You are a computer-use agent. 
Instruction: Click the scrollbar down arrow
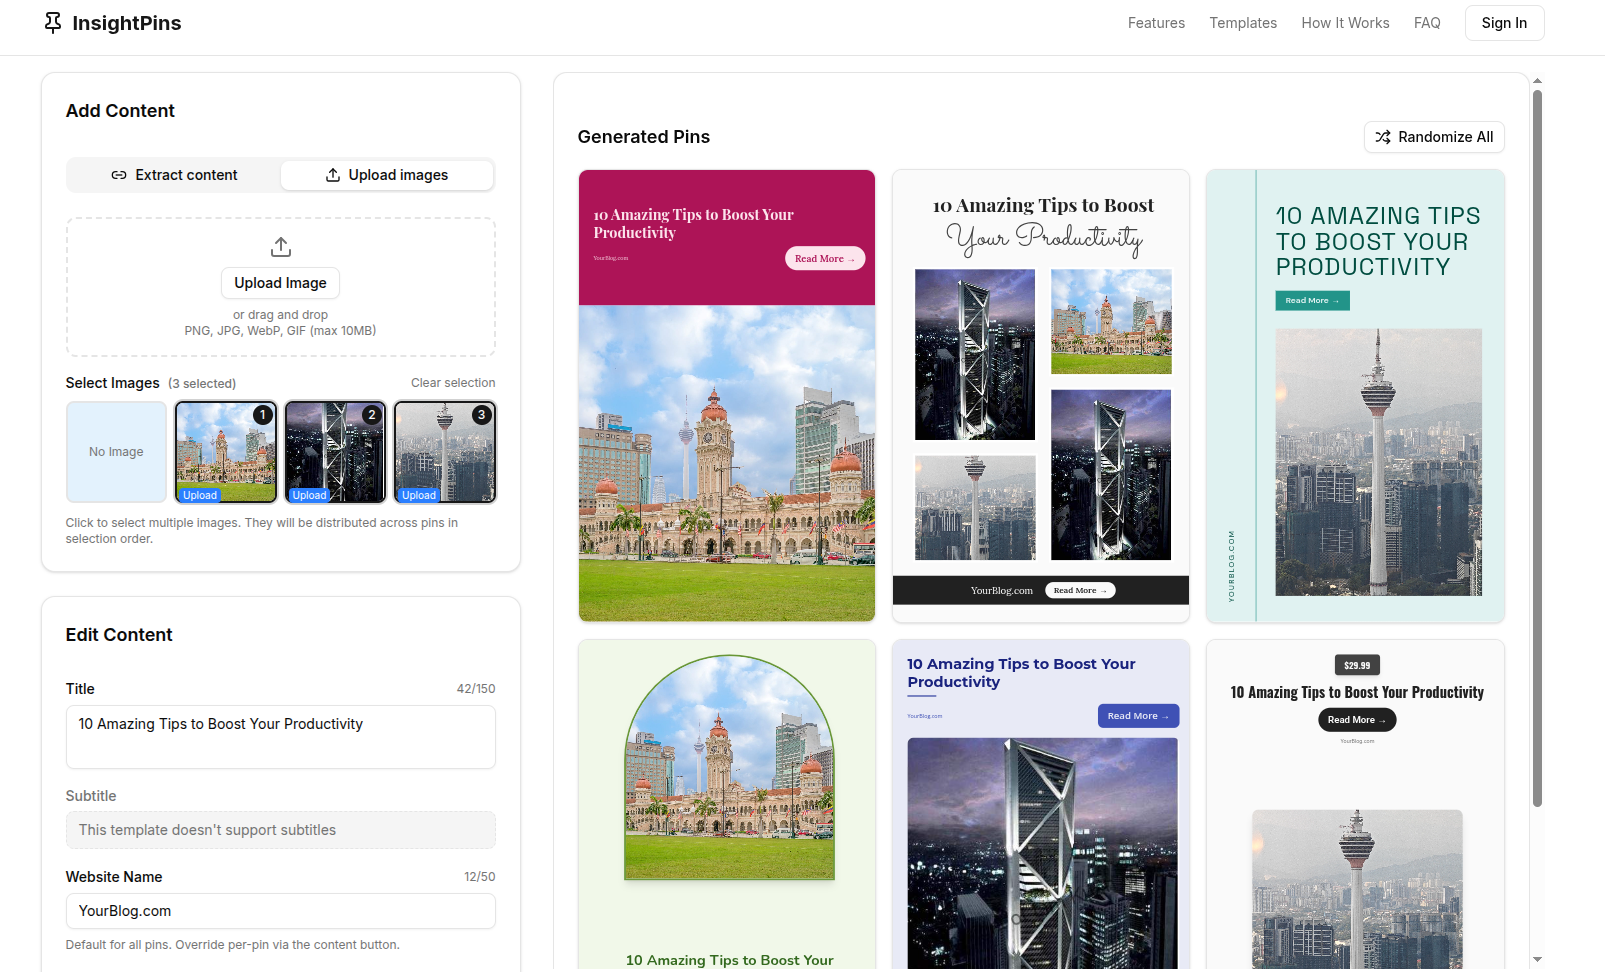tap(1537, 960)
